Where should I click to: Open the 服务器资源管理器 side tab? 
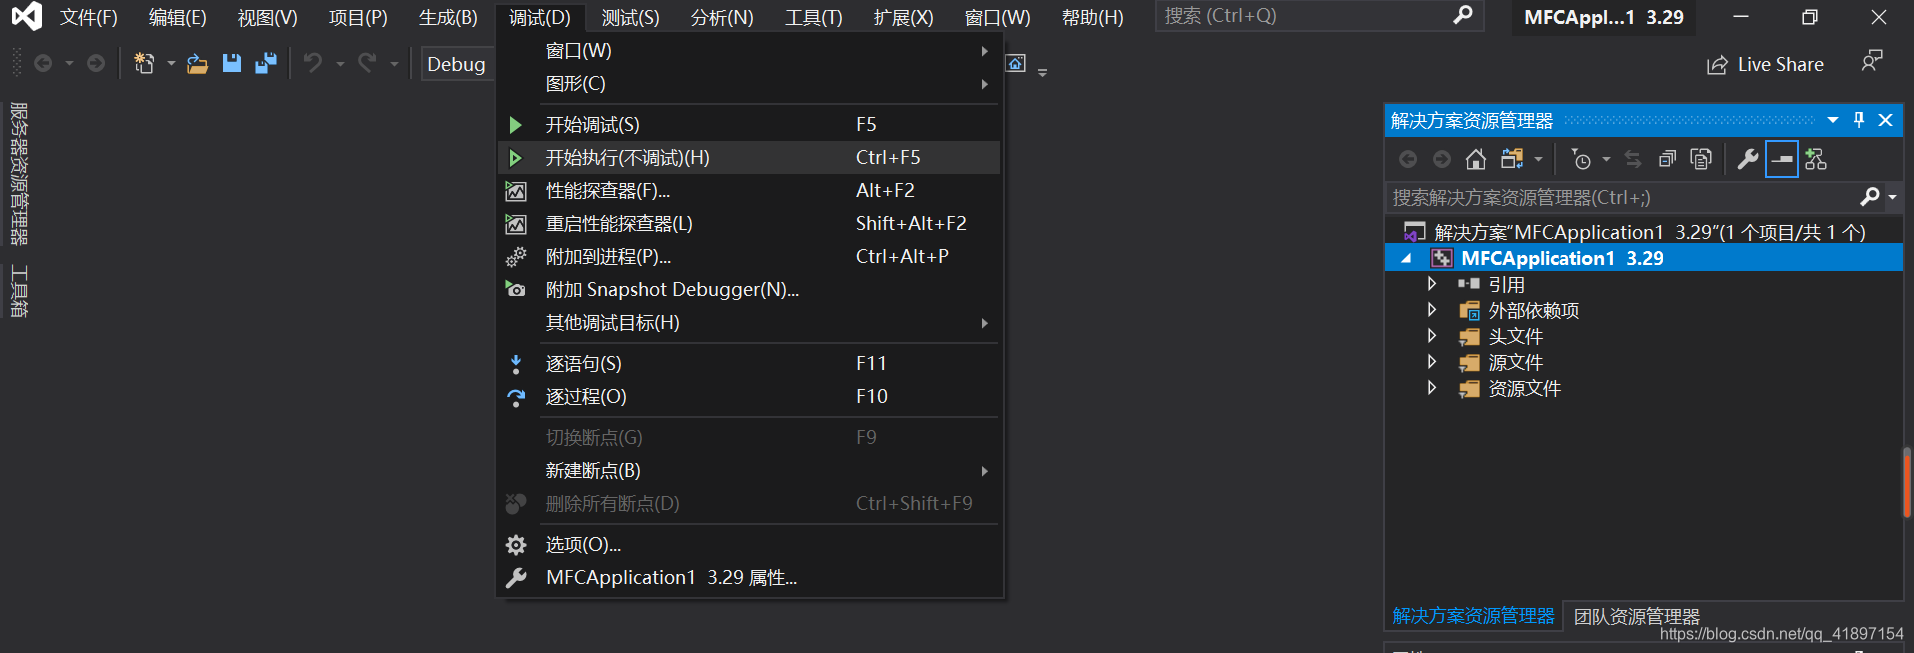(x=18, y=174)
